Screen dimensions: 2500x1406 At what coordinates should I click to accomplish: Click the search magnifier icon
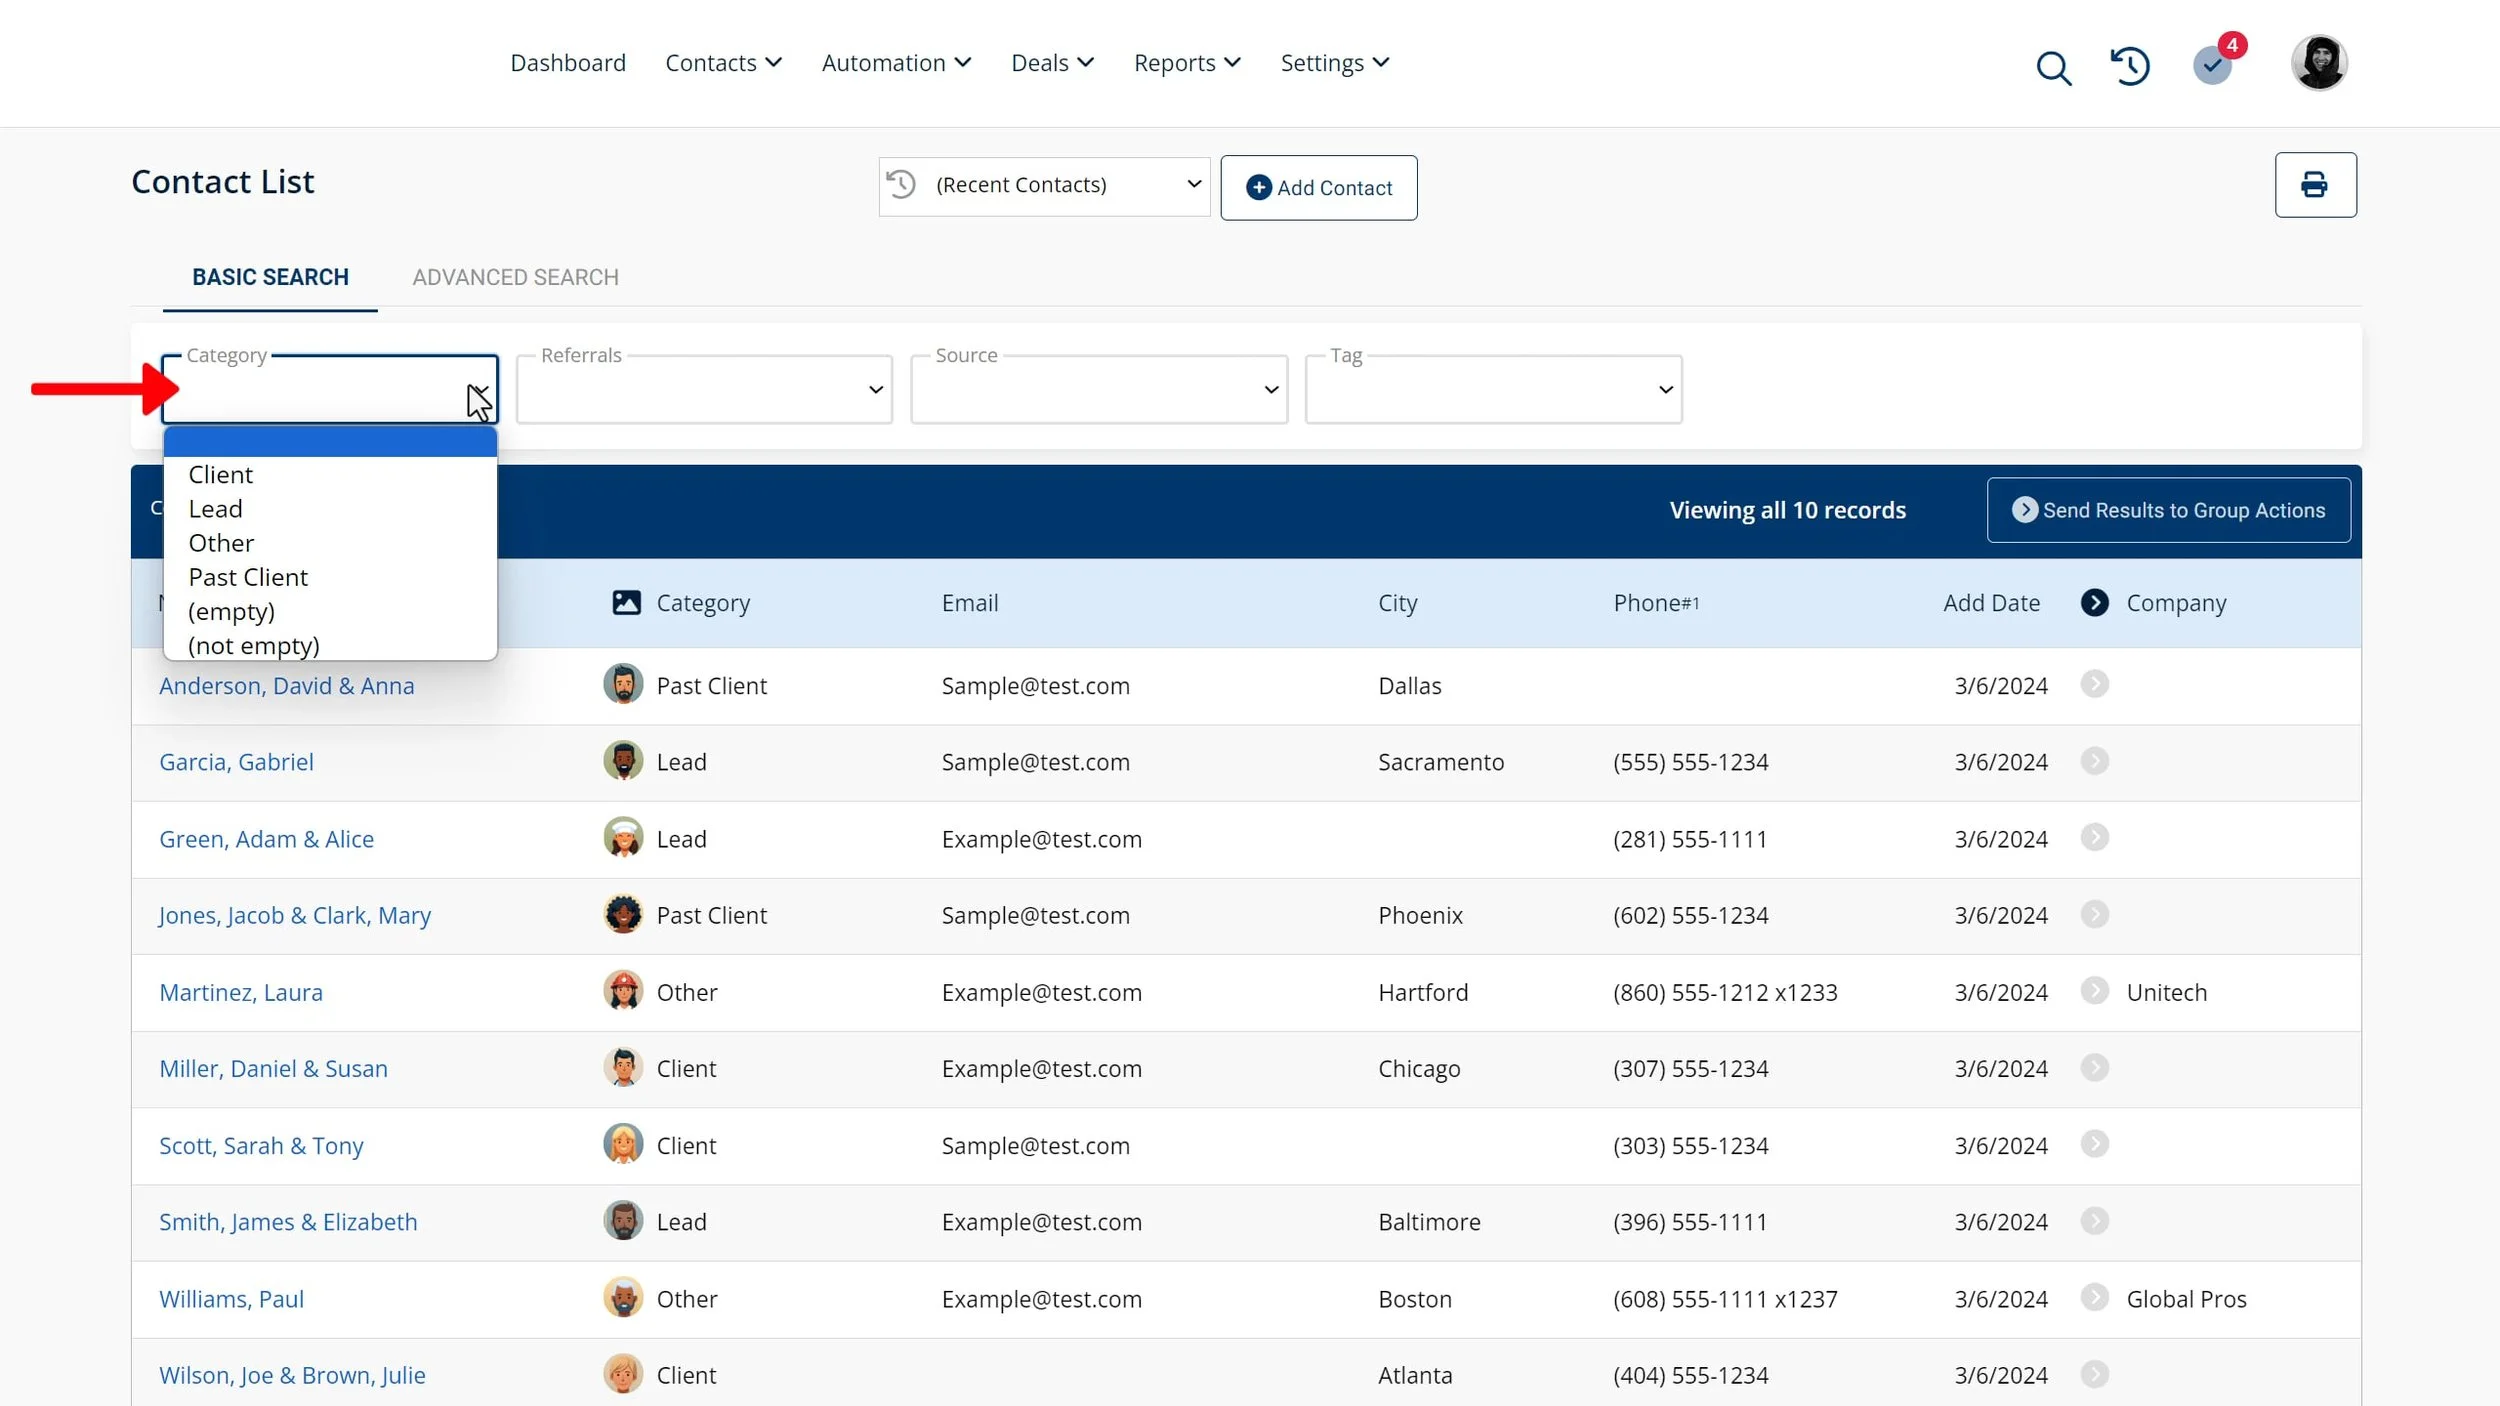coord(2053,67)
